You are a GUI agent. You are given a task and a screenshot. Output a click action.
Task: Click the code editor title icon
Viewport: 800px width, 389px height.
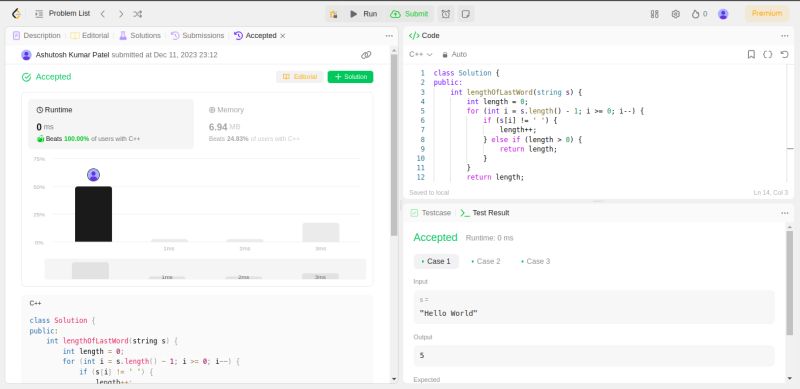coord(414,36)
